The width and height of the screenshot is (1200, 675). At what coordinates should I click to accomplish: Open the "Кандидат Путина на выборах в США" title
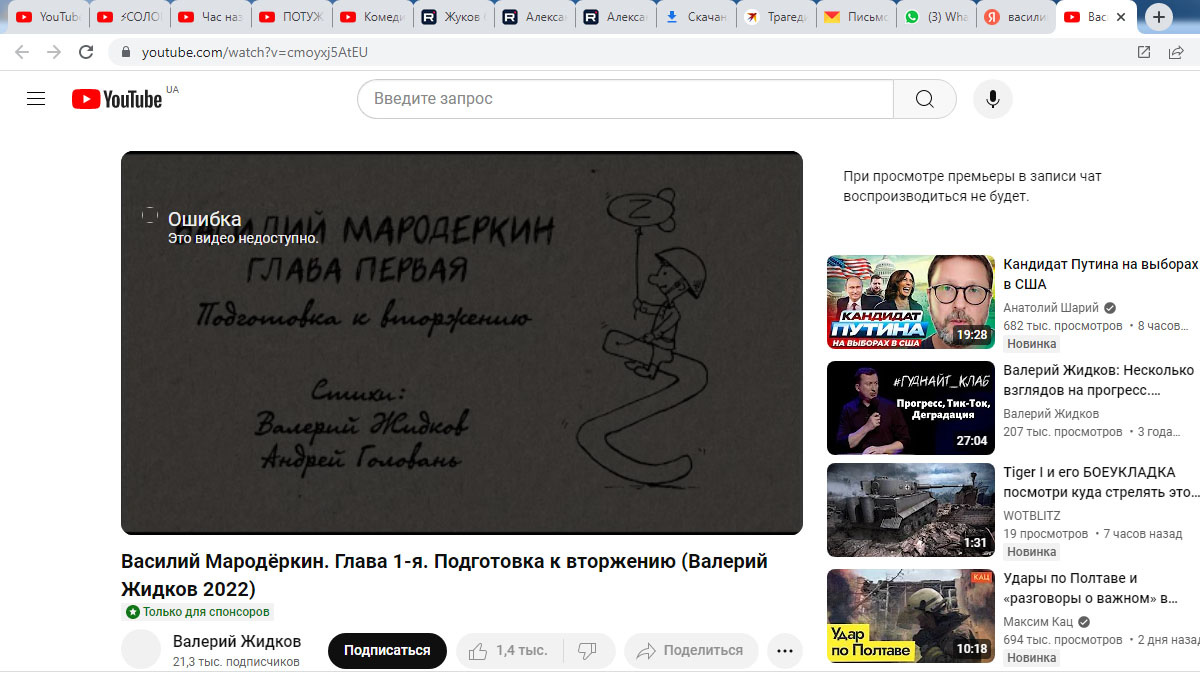pos(1100,274)
